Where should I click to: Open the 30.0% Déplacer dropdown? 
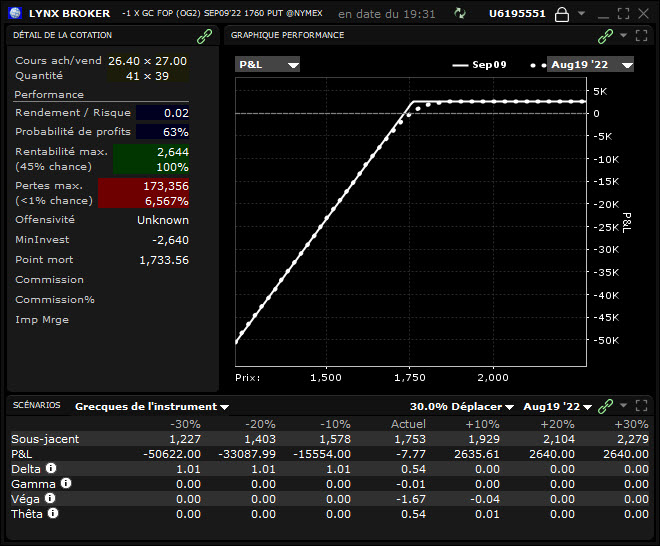(462, 407)
